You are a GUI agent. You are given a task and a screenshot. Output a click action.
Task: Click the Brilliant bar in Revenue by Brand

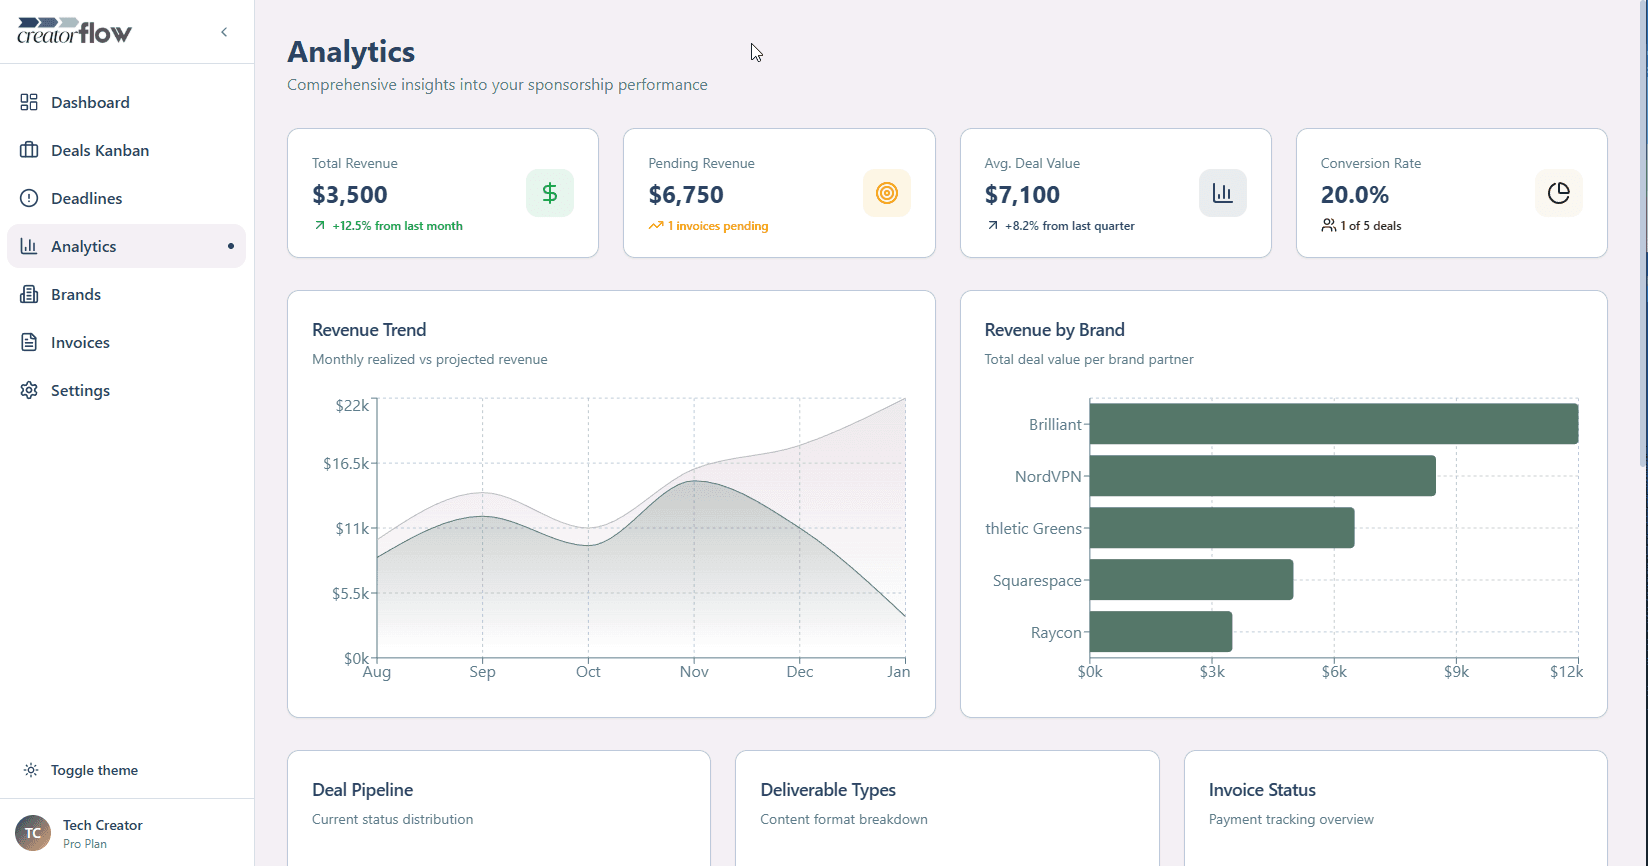[1333, 424]
